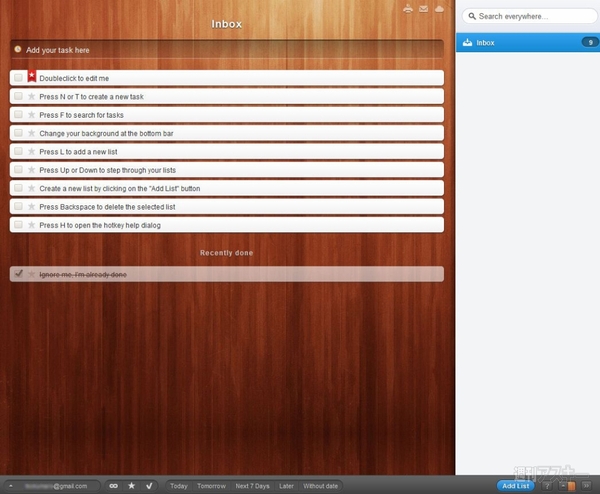Filter tasks due Tomorrow
Screen dimensions: 600x494
[x=211, y=486]
